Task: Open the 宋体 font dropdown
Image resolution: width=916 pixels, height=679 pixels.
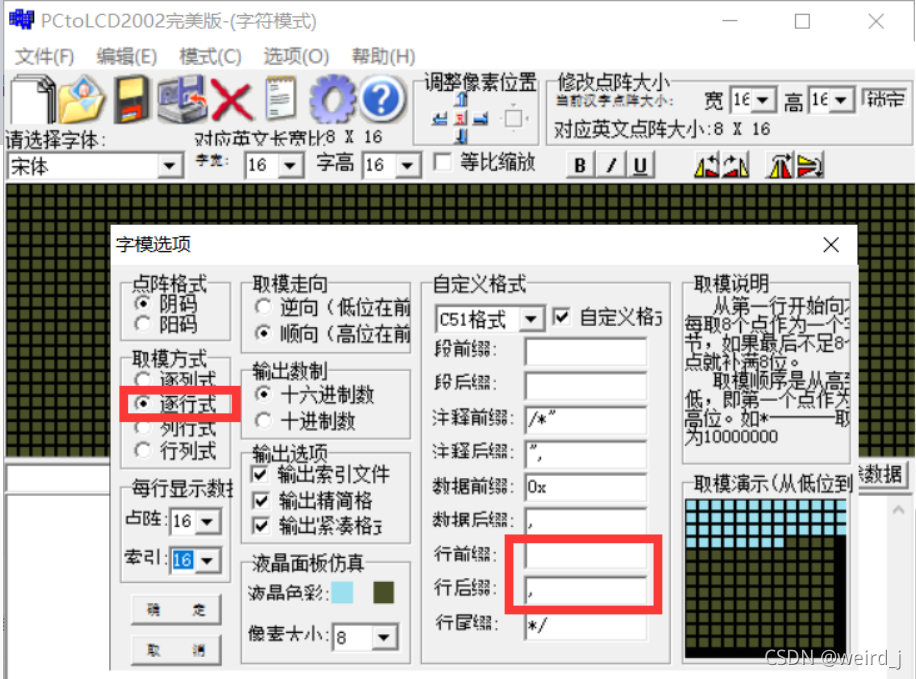Action: tap(170, 166)
